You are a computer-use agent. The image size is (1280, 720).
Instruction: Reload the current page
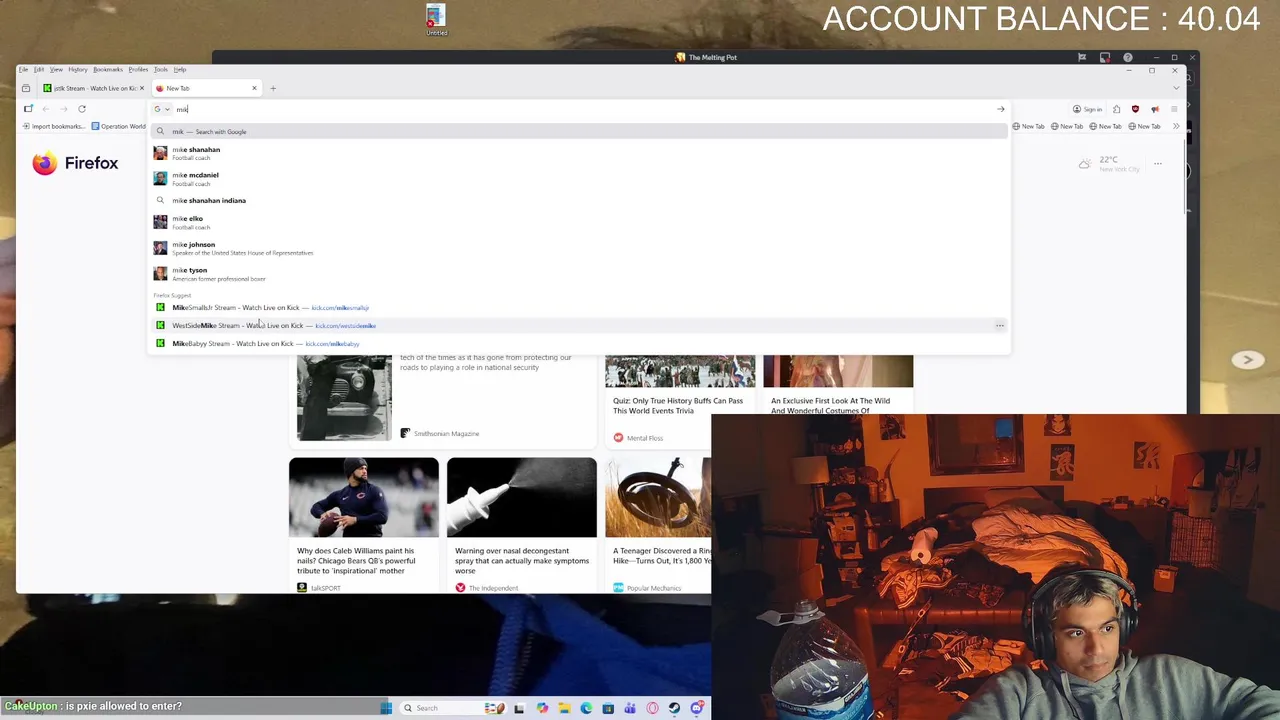[x=82, y=109]
